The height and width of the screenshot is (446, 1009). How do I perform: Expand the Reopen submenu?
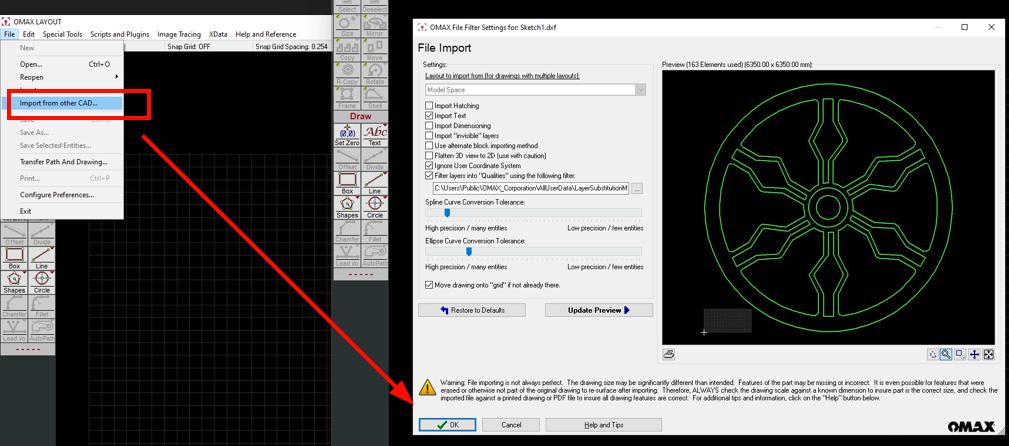[x=62, y=77]
